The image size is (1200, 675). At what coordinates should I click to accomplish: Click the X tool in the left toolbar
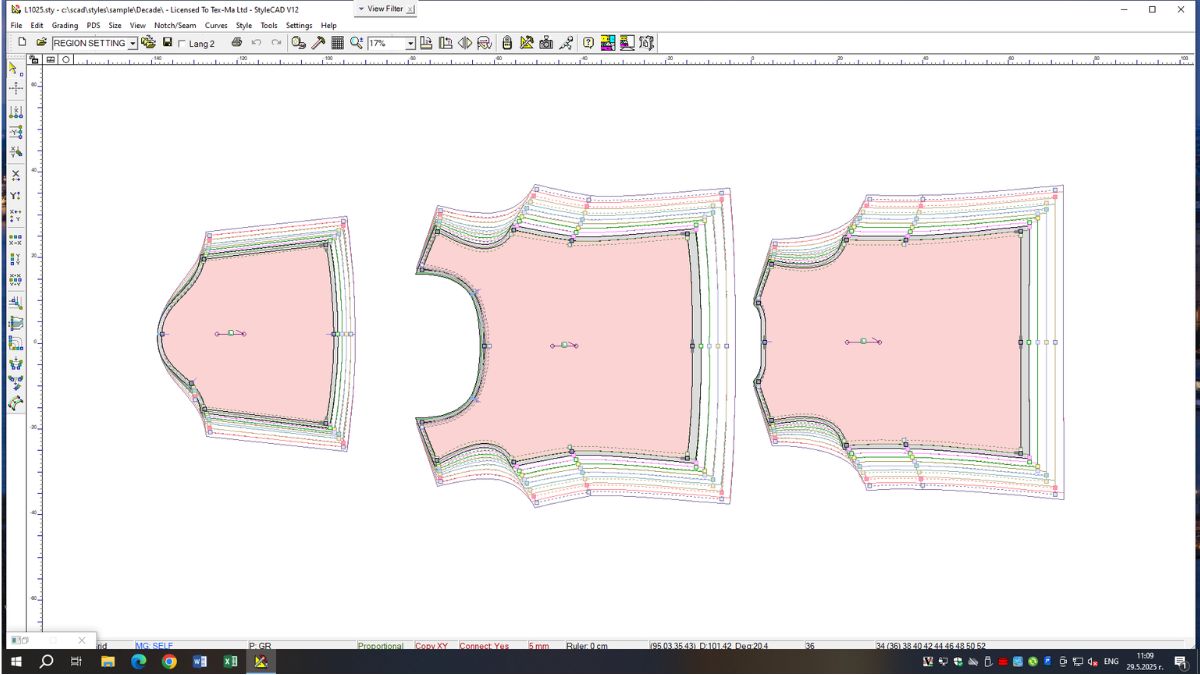[x=15, y=175]
